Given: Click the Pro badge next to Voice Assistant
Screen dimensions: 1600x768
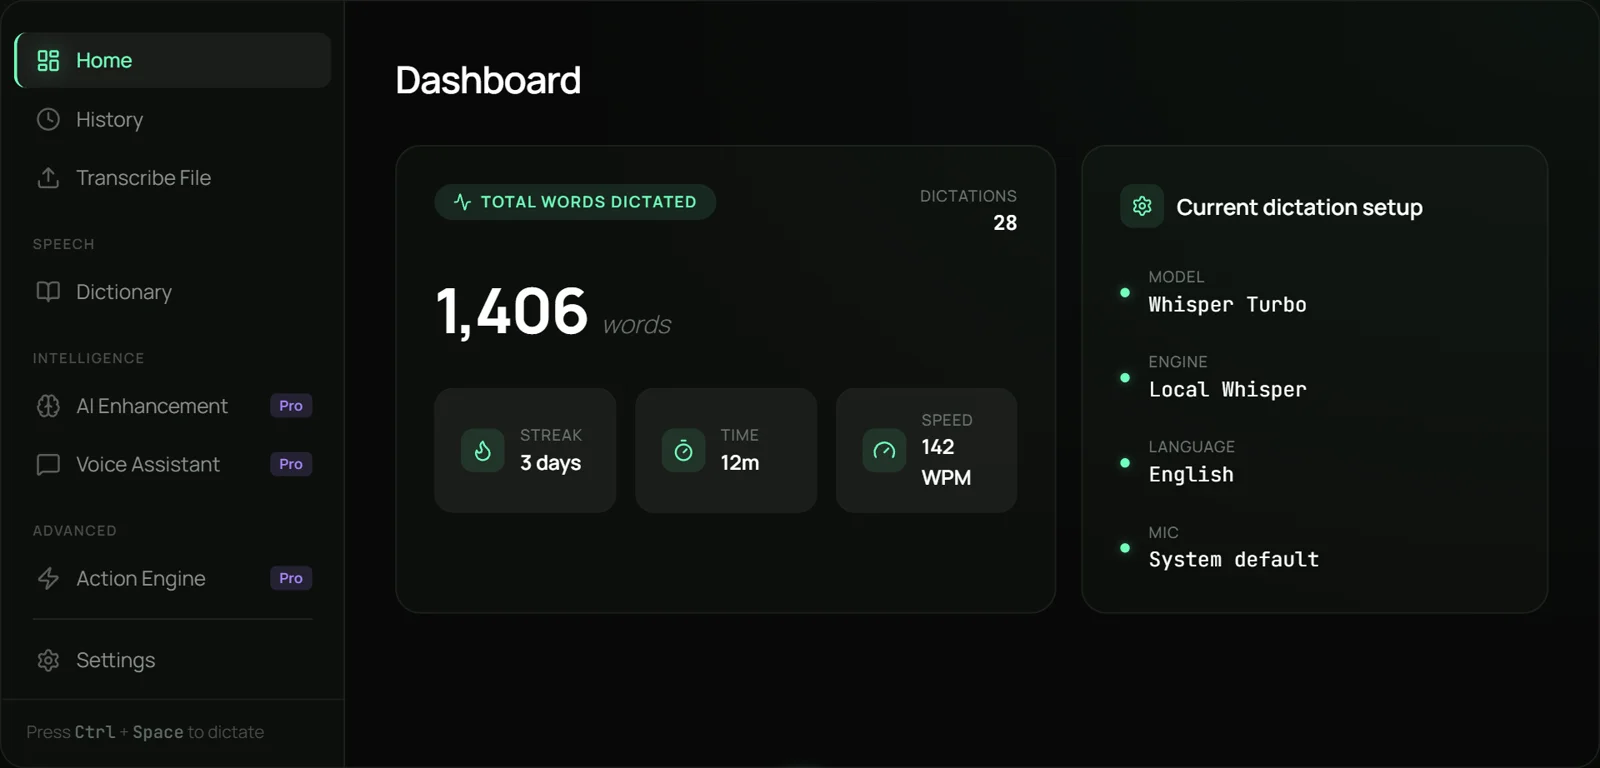Looking at the screenshot, I should 291,464.
